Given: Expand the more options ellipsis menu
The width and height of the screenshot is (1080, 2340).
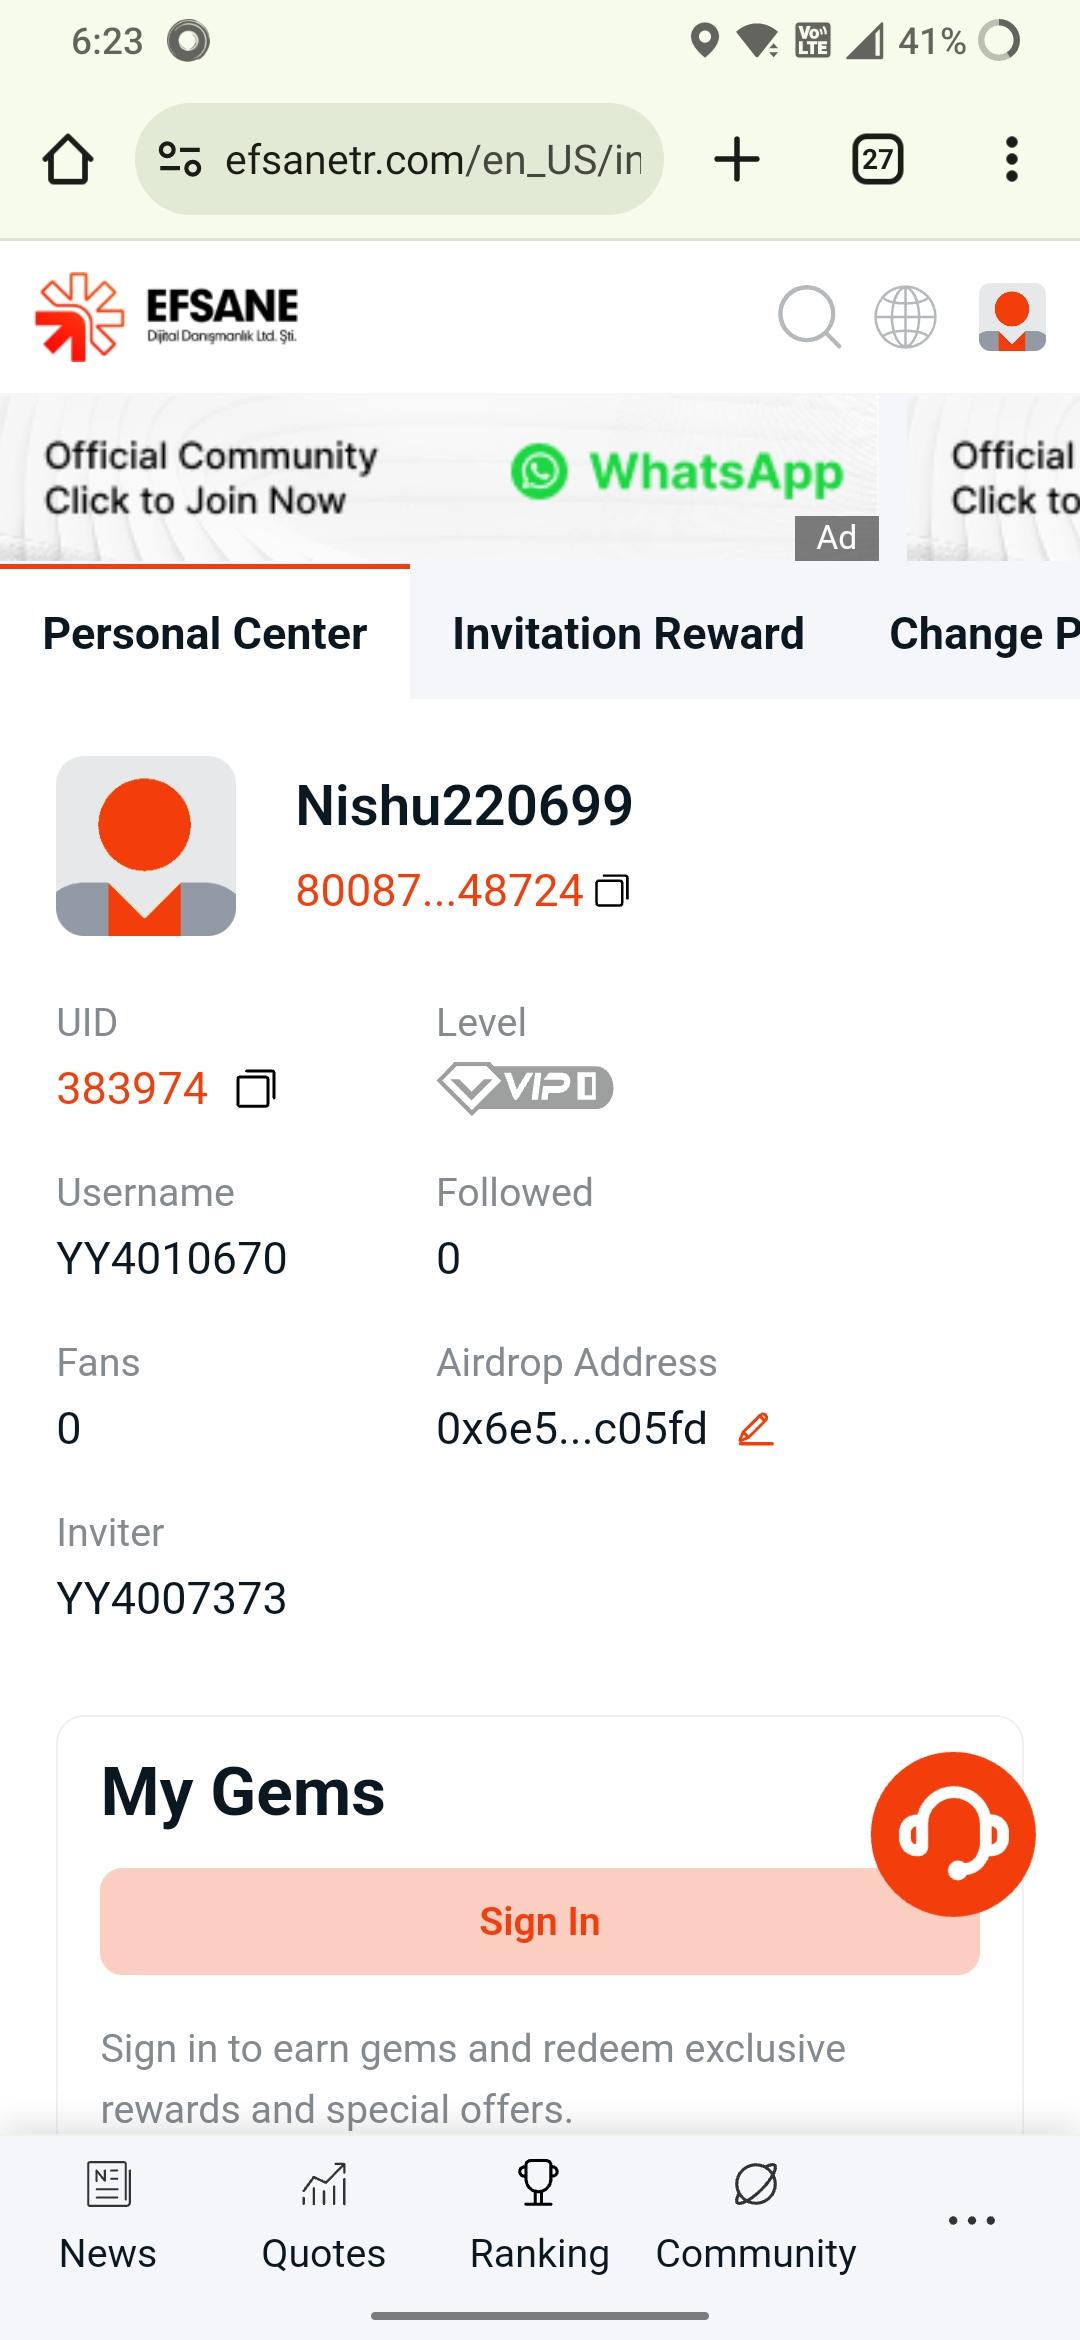Looking at the screenshot, I should (x=971, y=2220).
